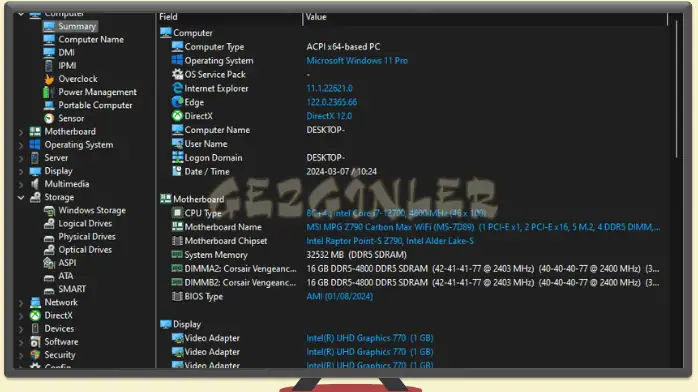Collapse the Storage tree node
Viewport: 698px width, 392px height.
(20, 197)
